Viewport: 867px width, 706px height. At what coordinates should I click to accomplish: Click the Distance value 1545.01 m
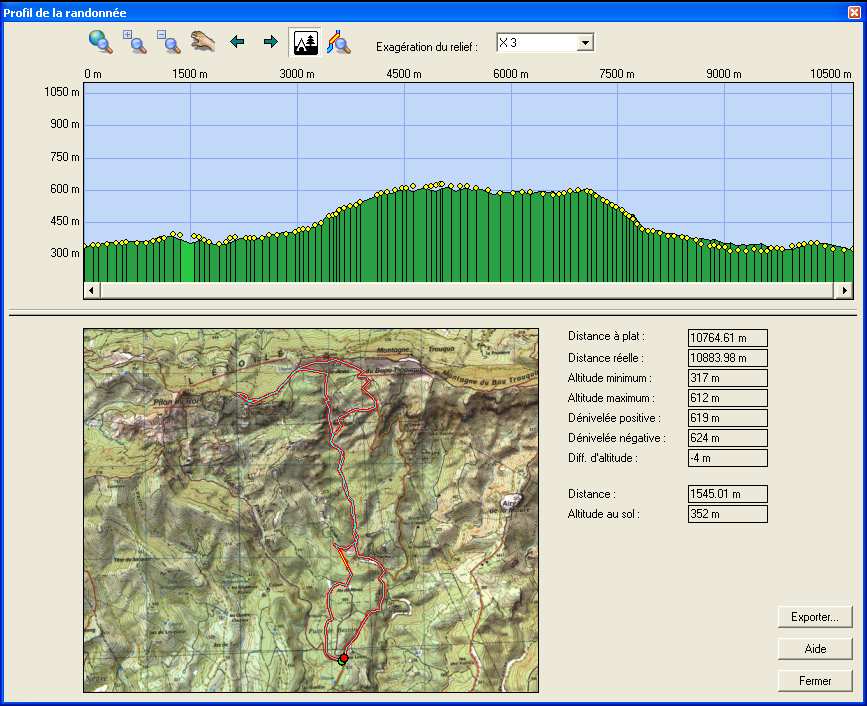pyautogui.click(x=728, y=494)
